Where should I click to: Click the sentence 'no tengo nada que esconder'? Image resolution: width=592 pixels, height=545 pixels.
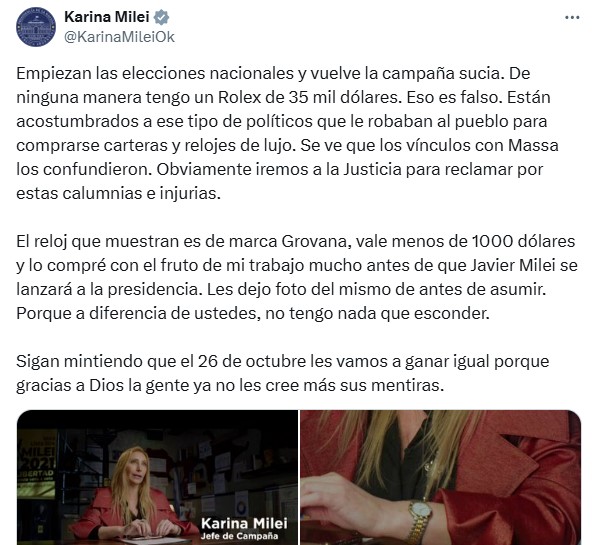[377, 313]
